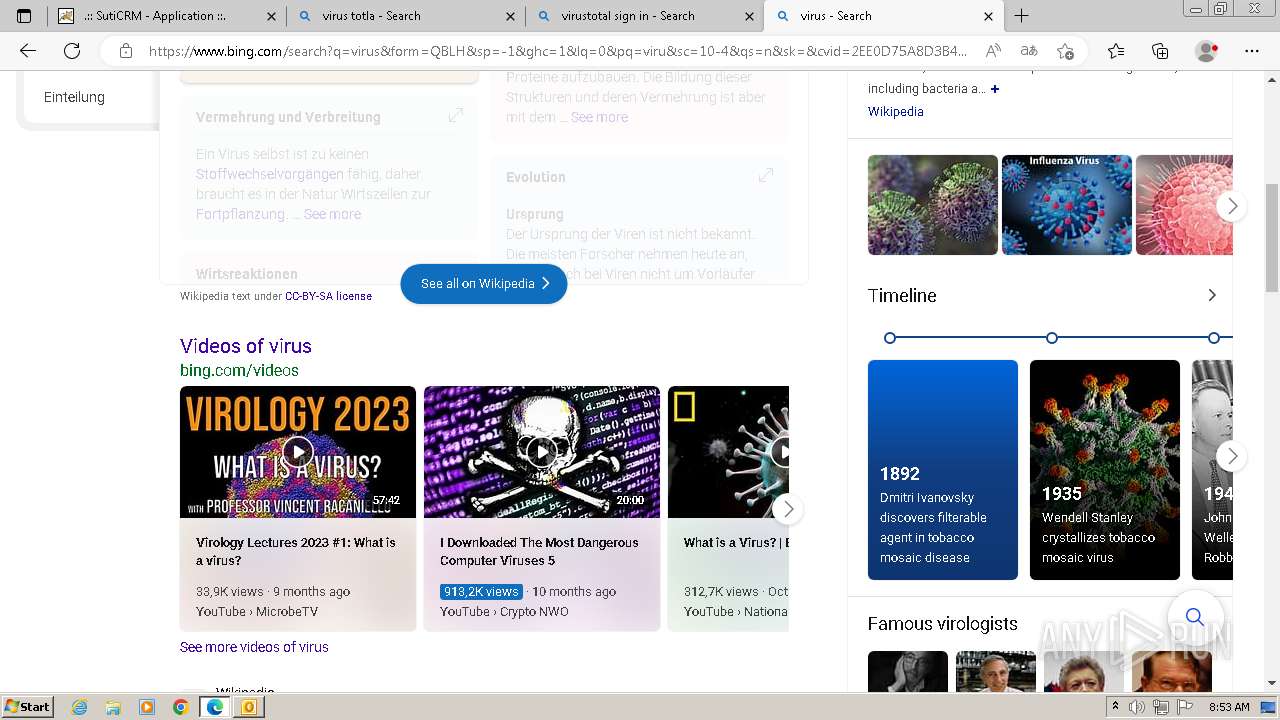Go back to previous page
This screenshot has height=720, width=1280.
(27, 51)
